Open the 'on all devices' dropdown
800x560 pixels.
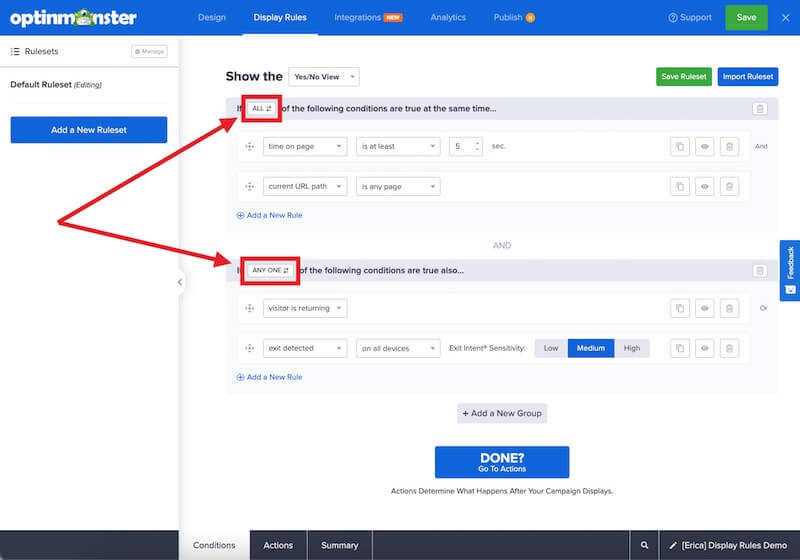[398, 349]
